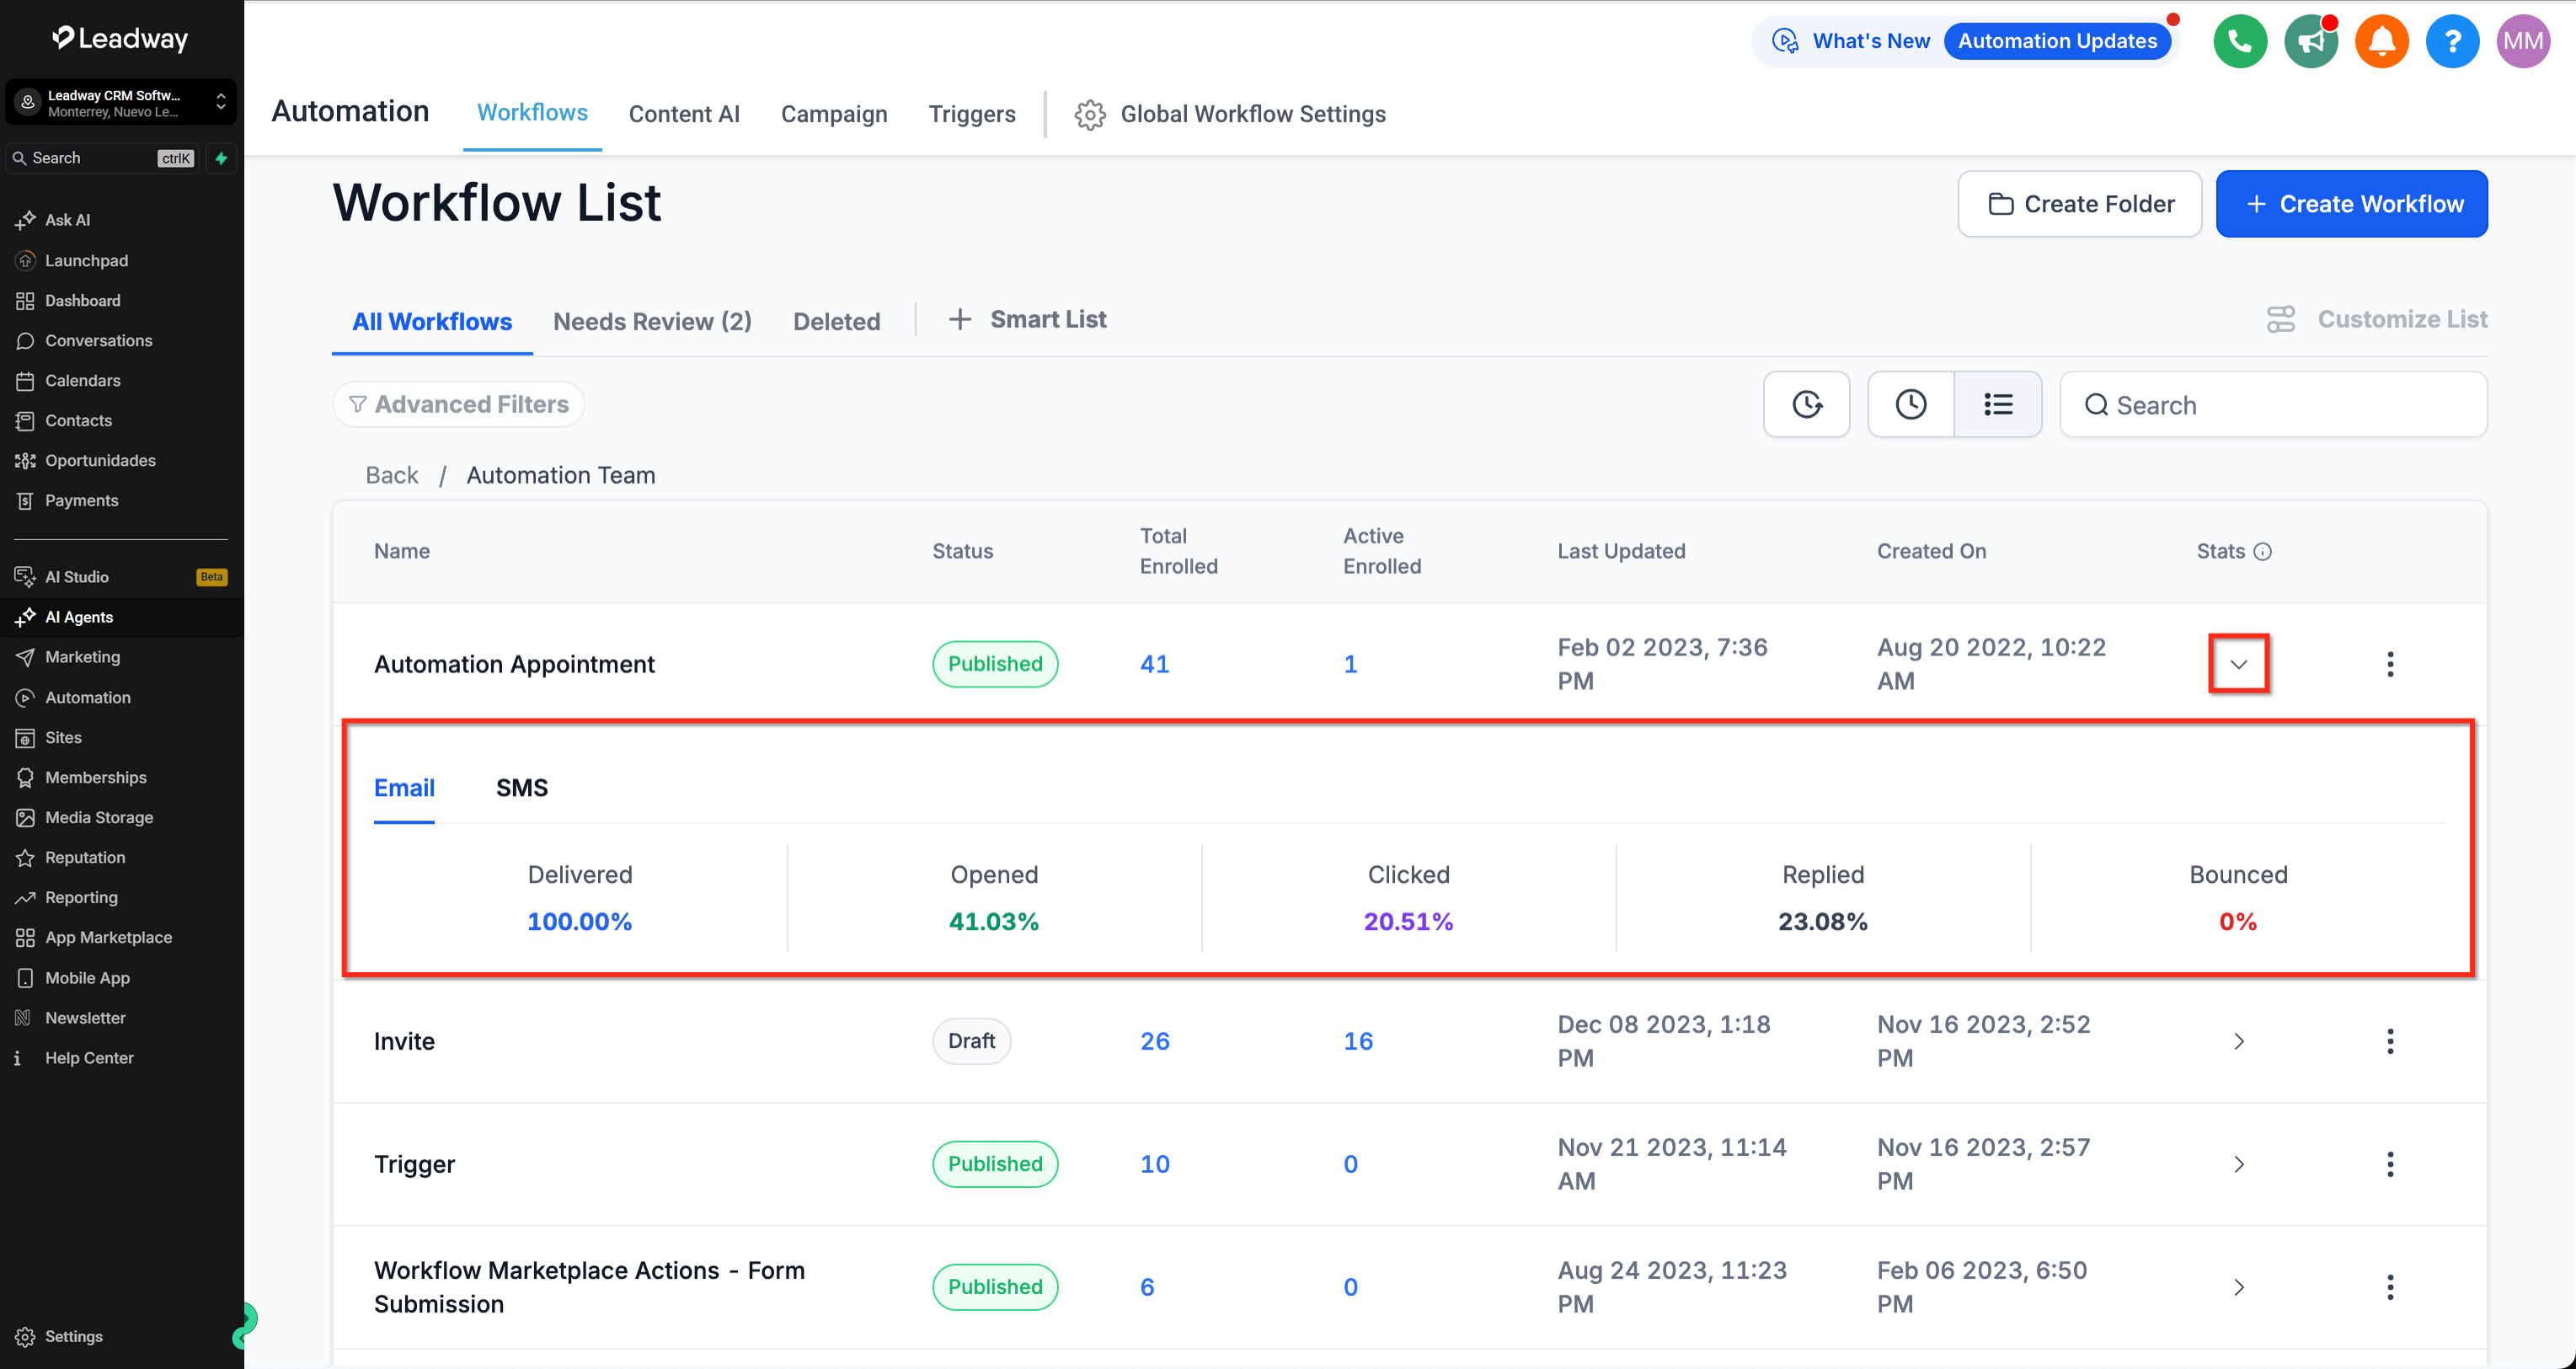Switch to the clock history view toggle
Screen dimensions: 2576x1369
pos(1911,404)
